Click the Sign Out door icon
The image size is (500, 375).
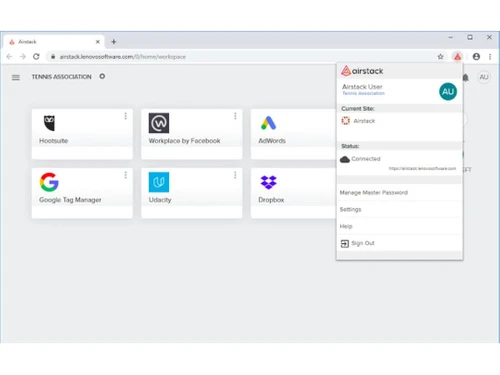[345, 244]
